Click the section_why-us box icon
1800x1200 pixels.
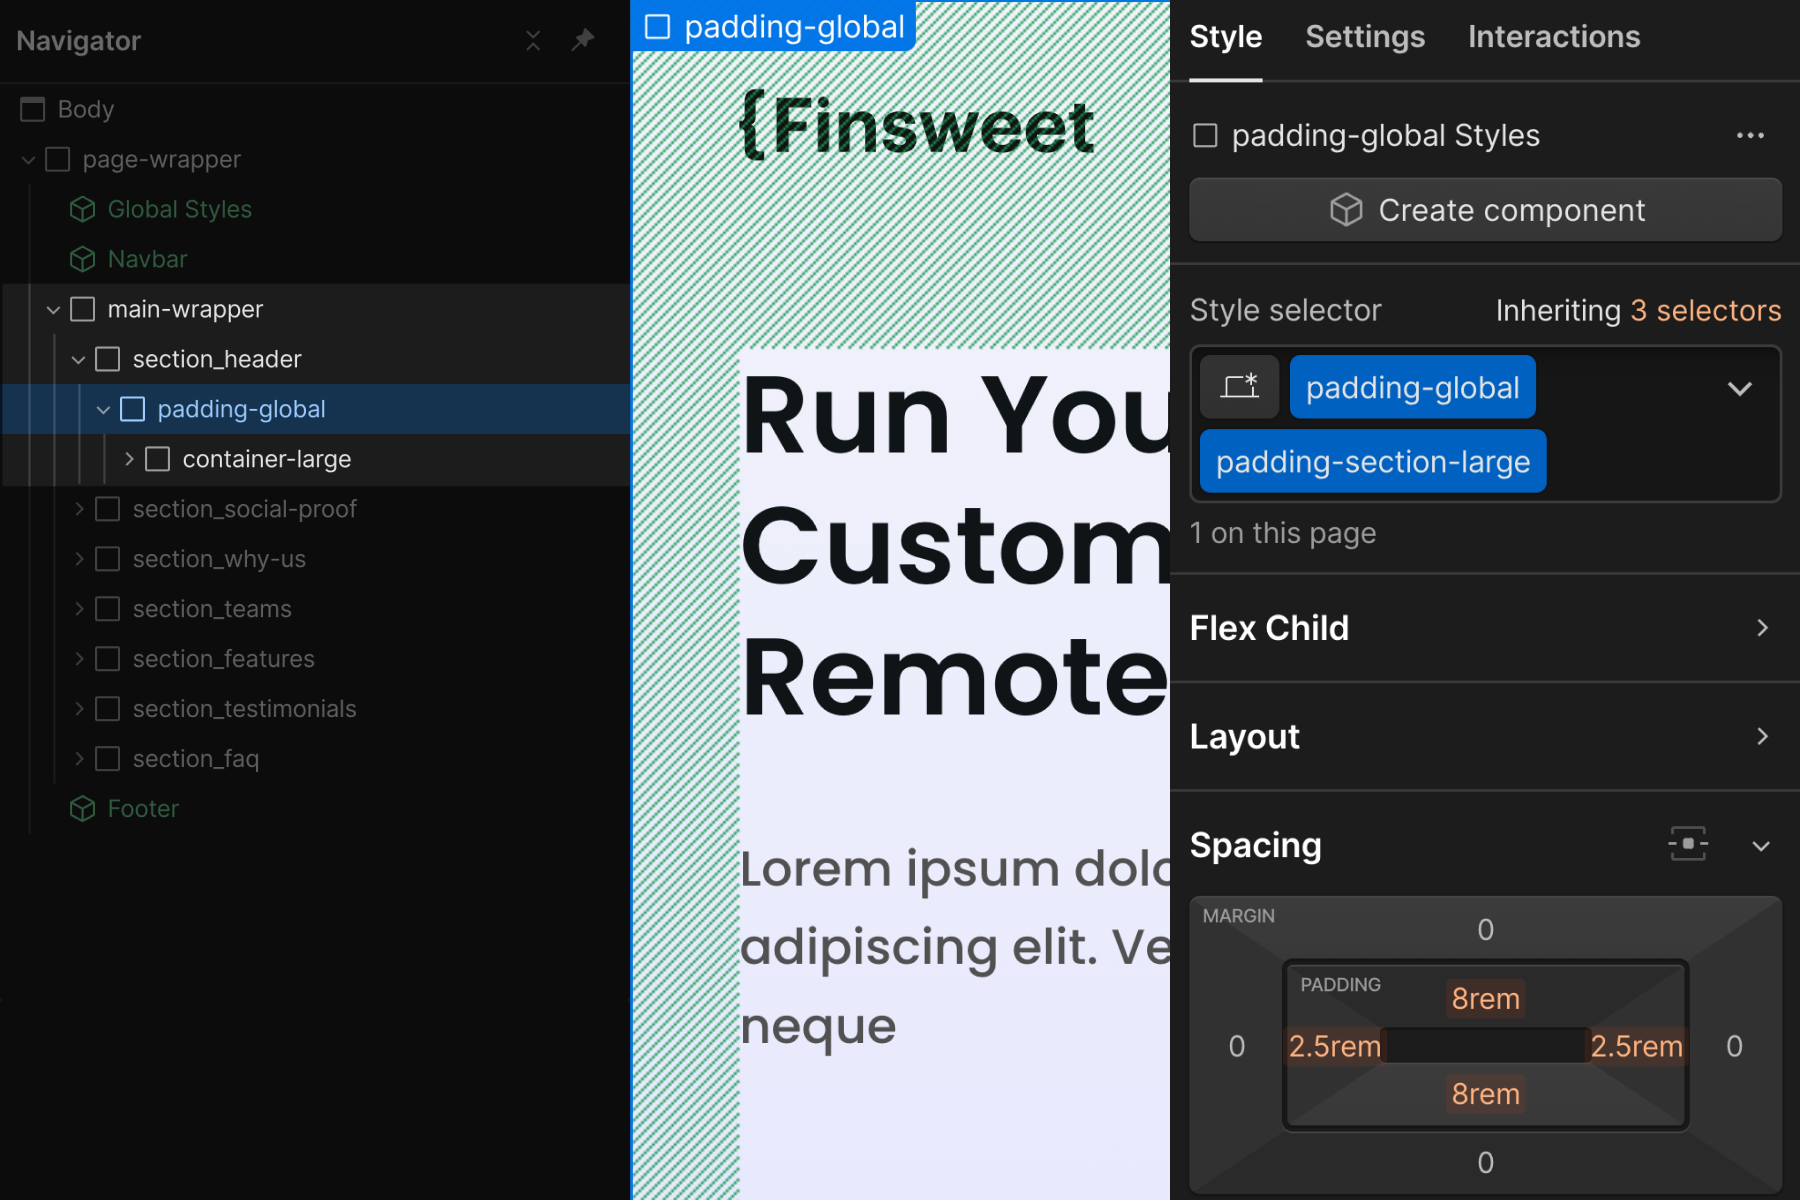(x=108, y=559)
